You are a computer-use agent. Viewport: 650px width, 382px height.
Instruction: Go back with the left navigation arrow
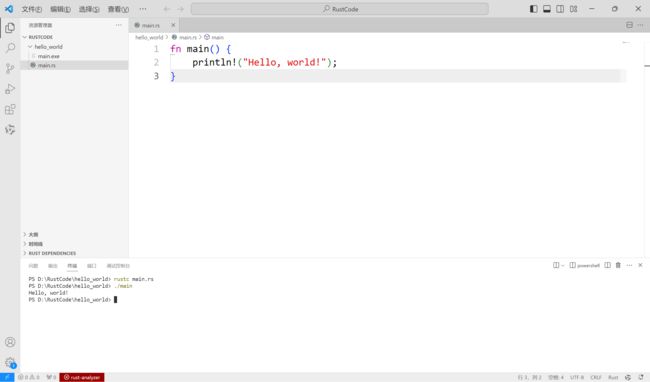point(167,9)
